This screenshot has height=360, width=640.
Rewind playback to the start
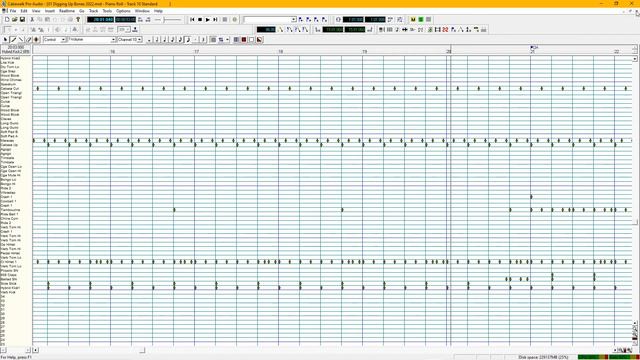pyautogui.click(x=192, y=20)
